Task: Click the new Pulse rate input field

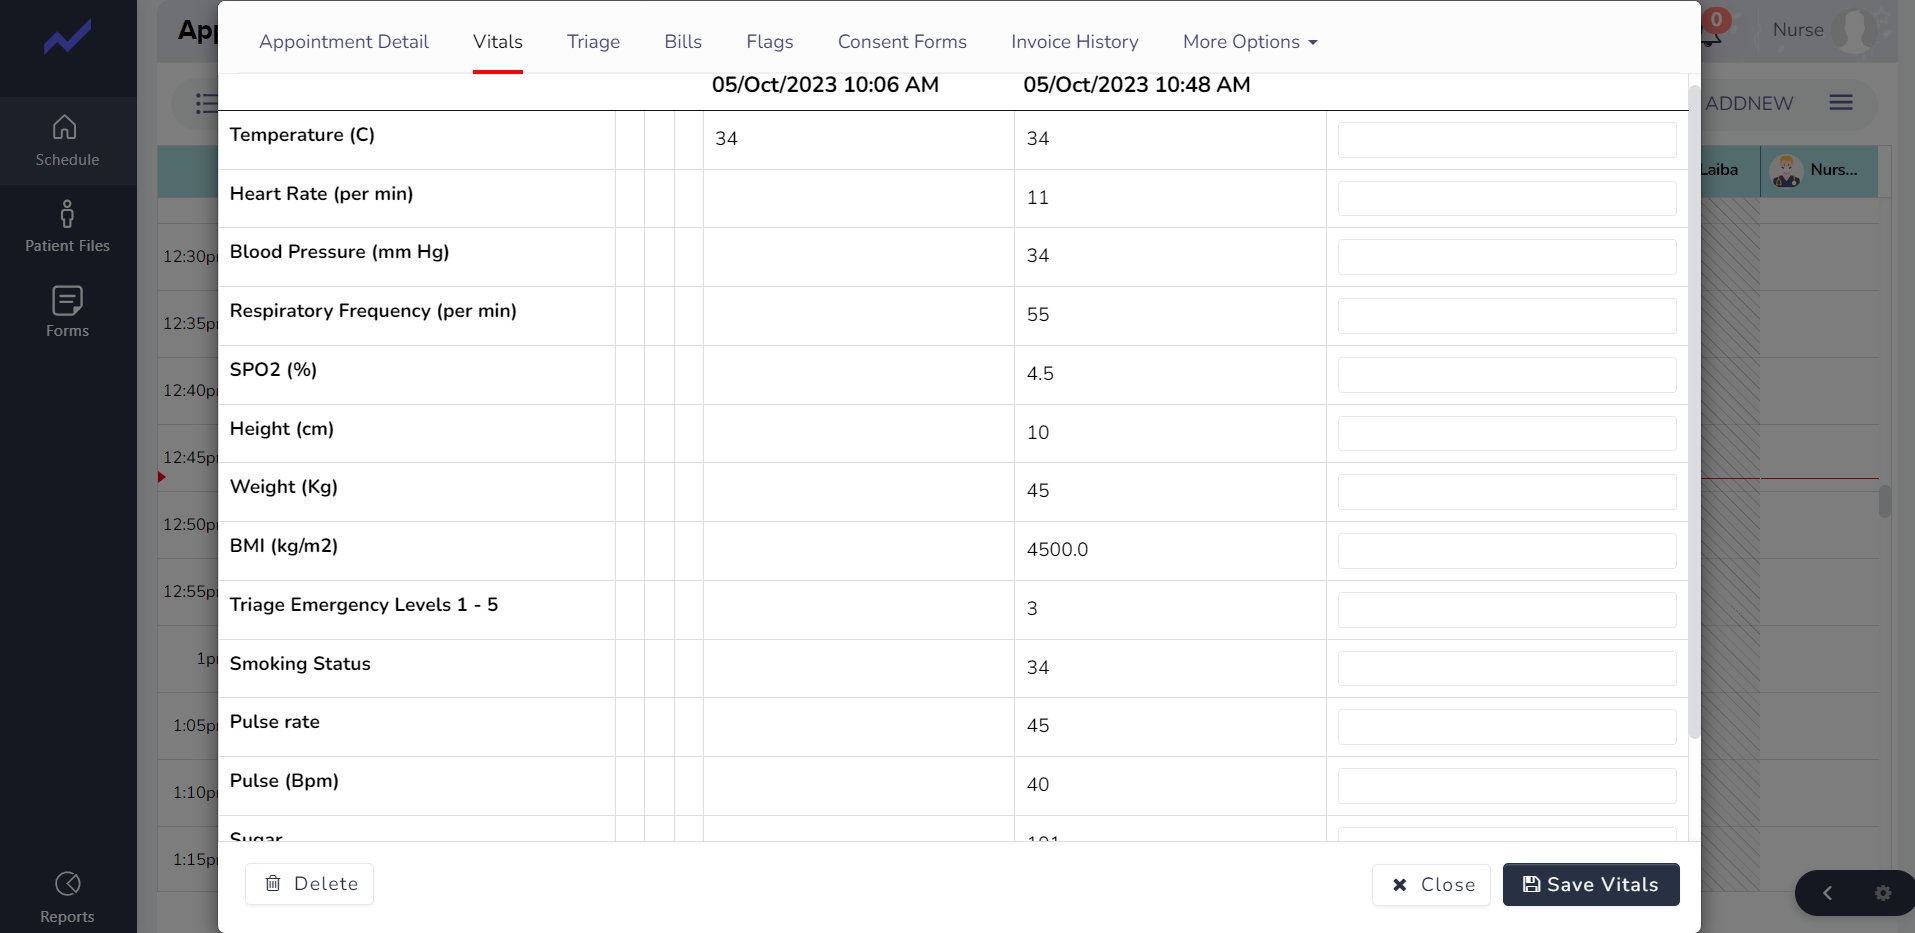Action: pyautogui.click(x=1507, y=727)
